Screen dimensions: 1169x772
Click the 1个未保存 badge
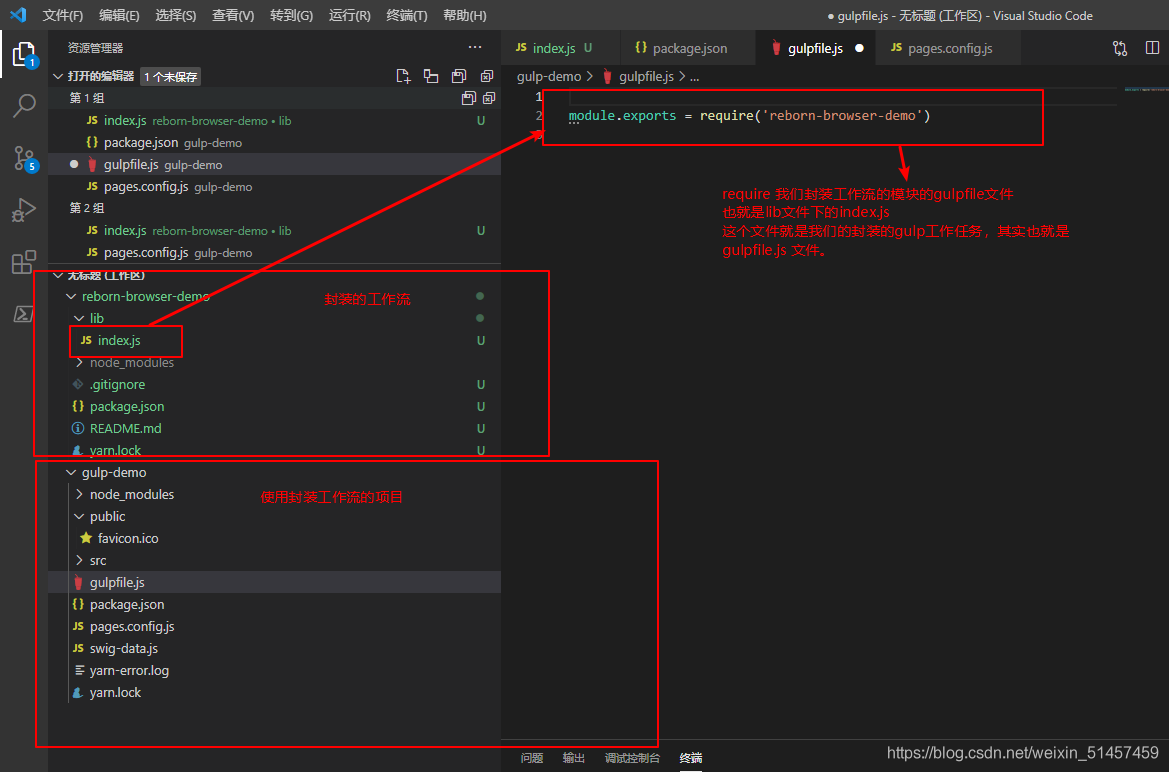170,77
